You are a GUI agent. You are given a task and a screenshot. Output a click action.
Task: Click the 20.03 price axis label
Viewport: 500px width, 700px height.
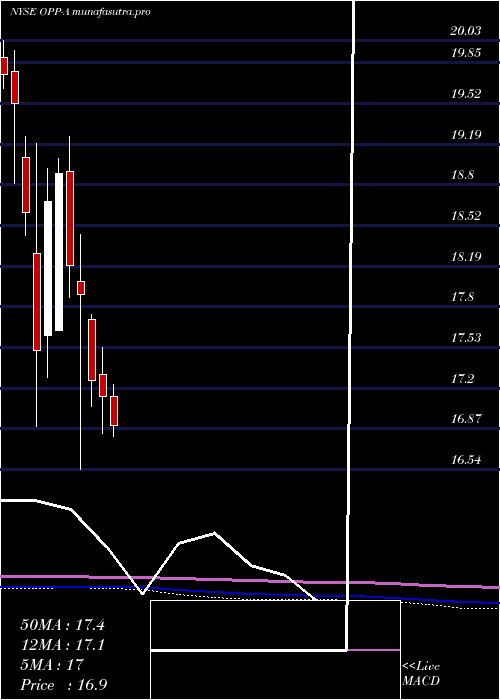click(x=466, y=31)
